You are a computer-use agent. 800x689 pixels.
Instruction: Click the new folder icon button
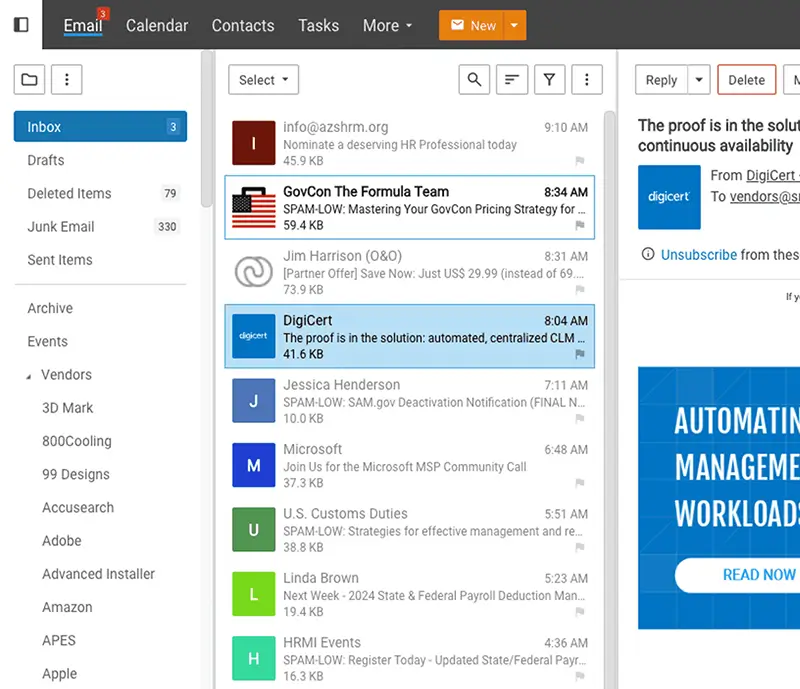(30, 80)
